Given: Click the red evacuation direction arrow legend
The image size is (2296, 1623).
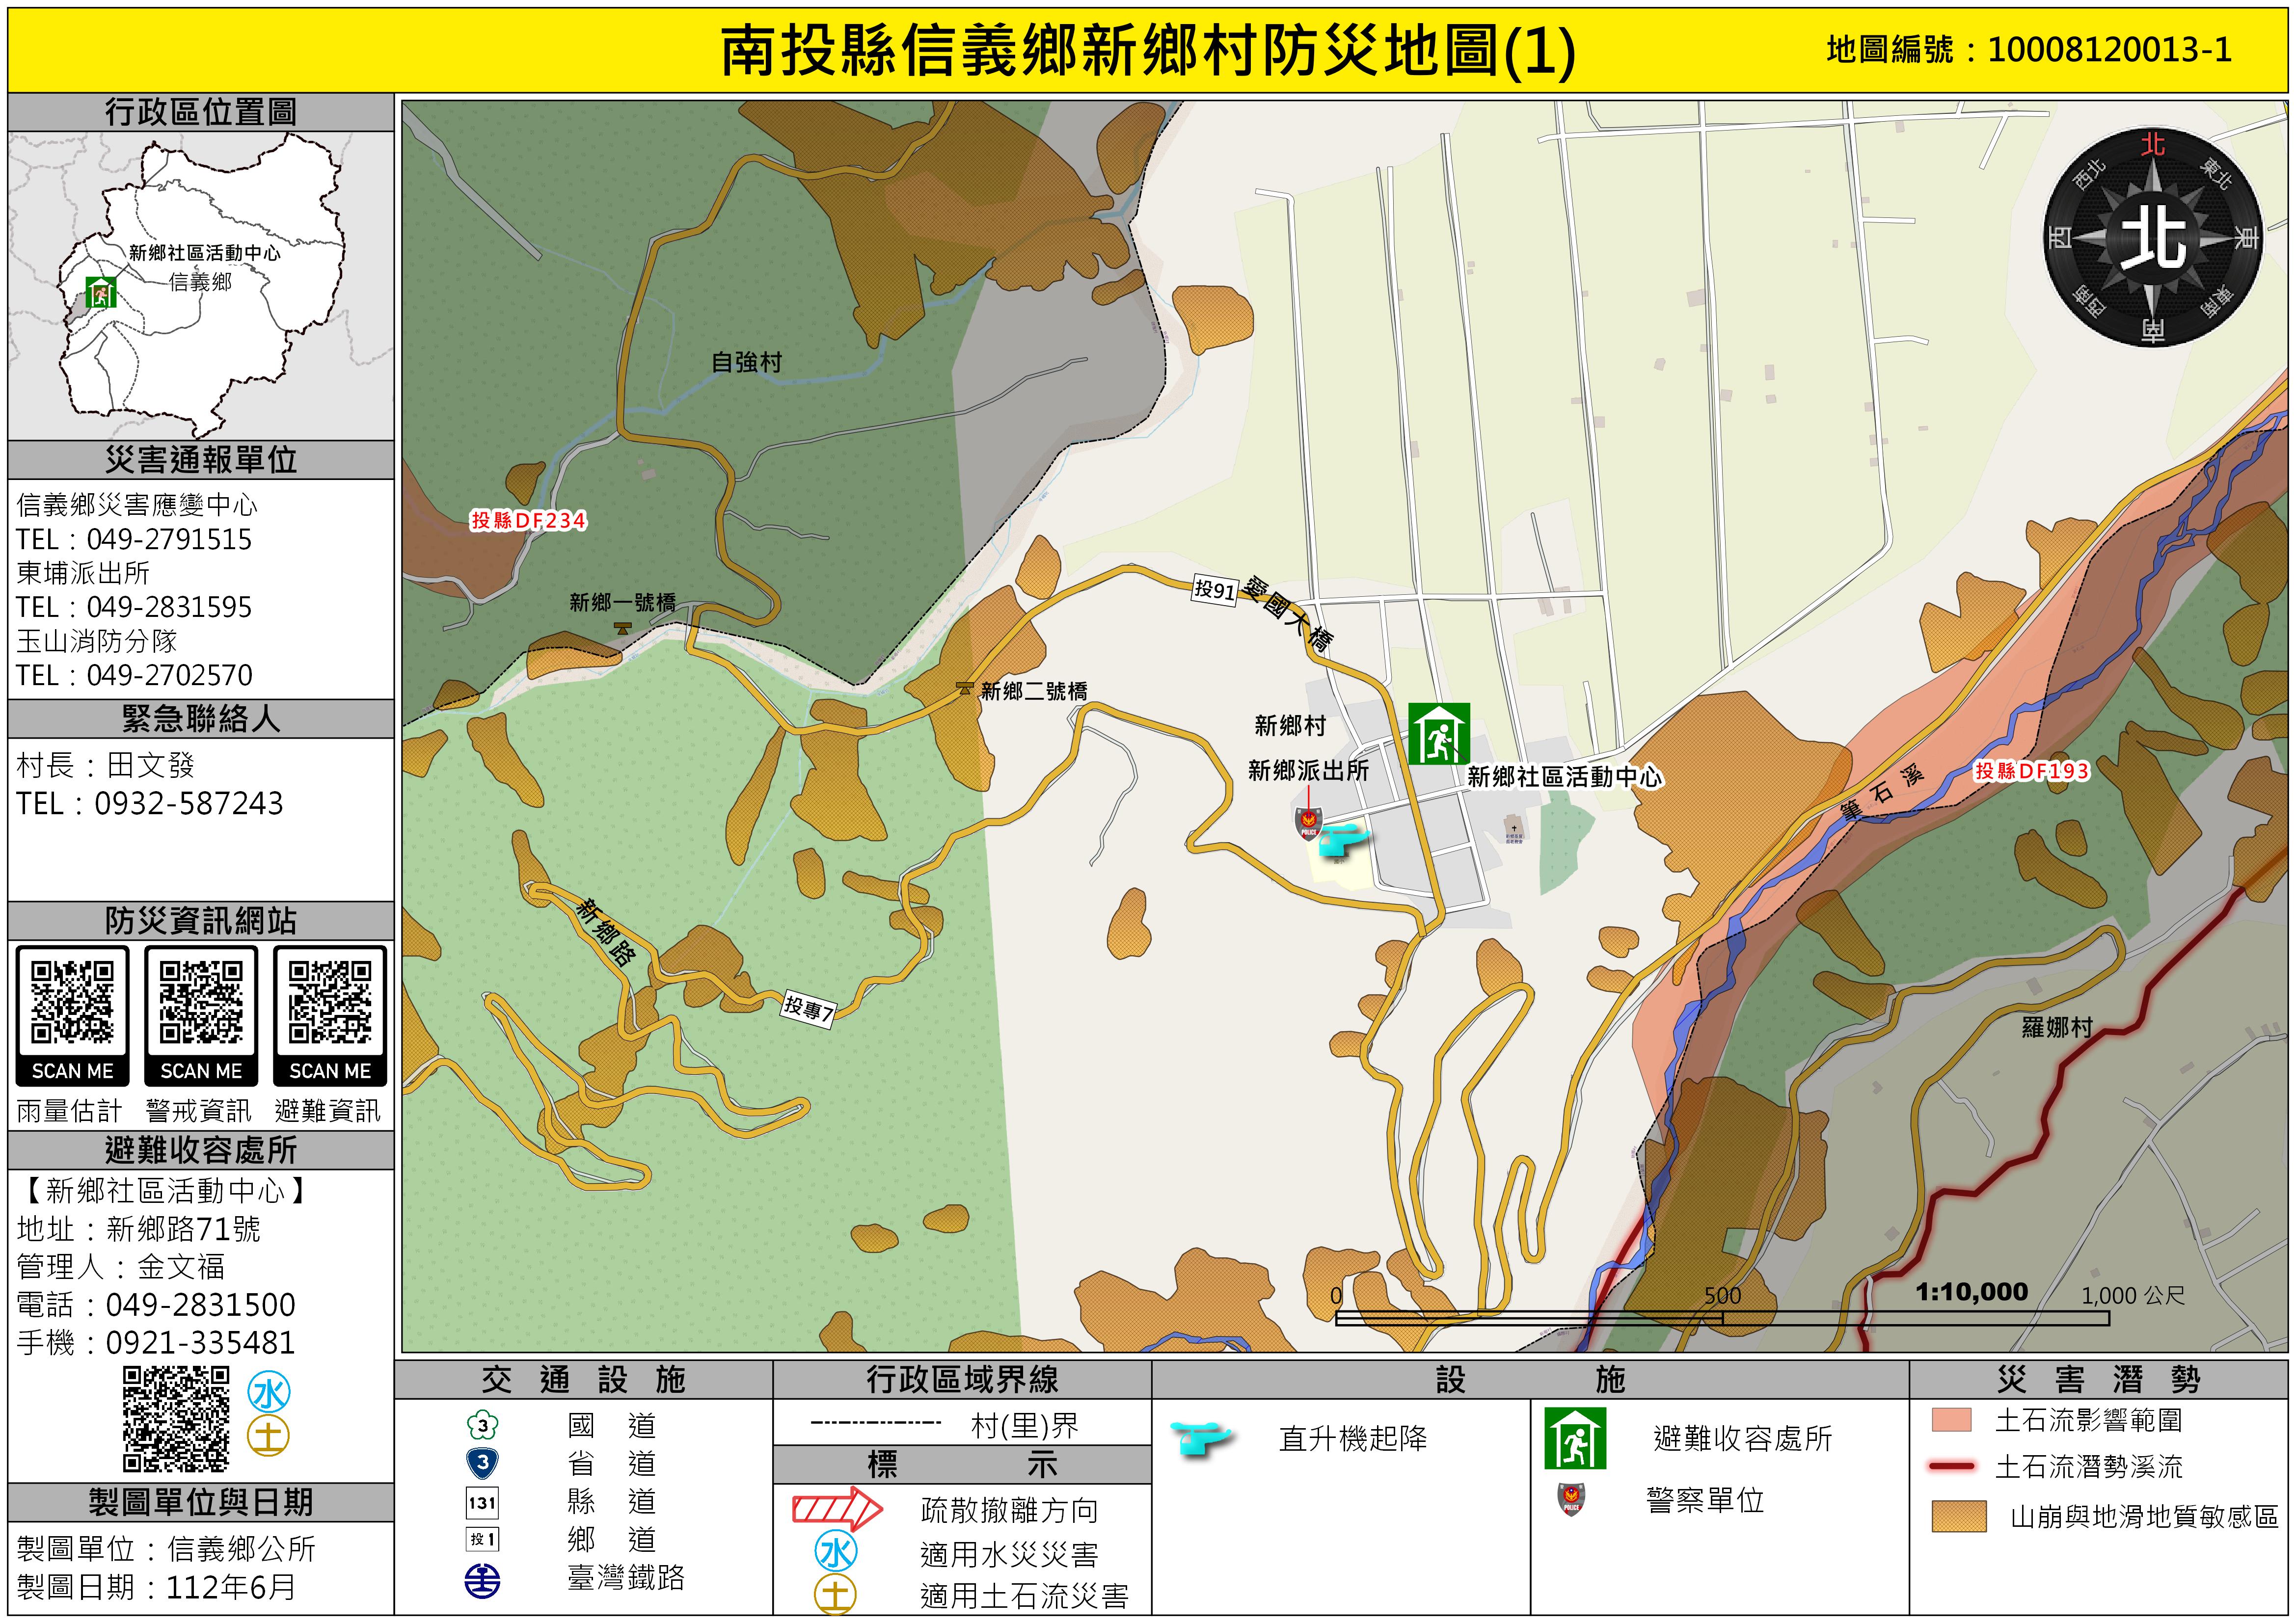Looking at the screenshot, I should click(837, 1508).
